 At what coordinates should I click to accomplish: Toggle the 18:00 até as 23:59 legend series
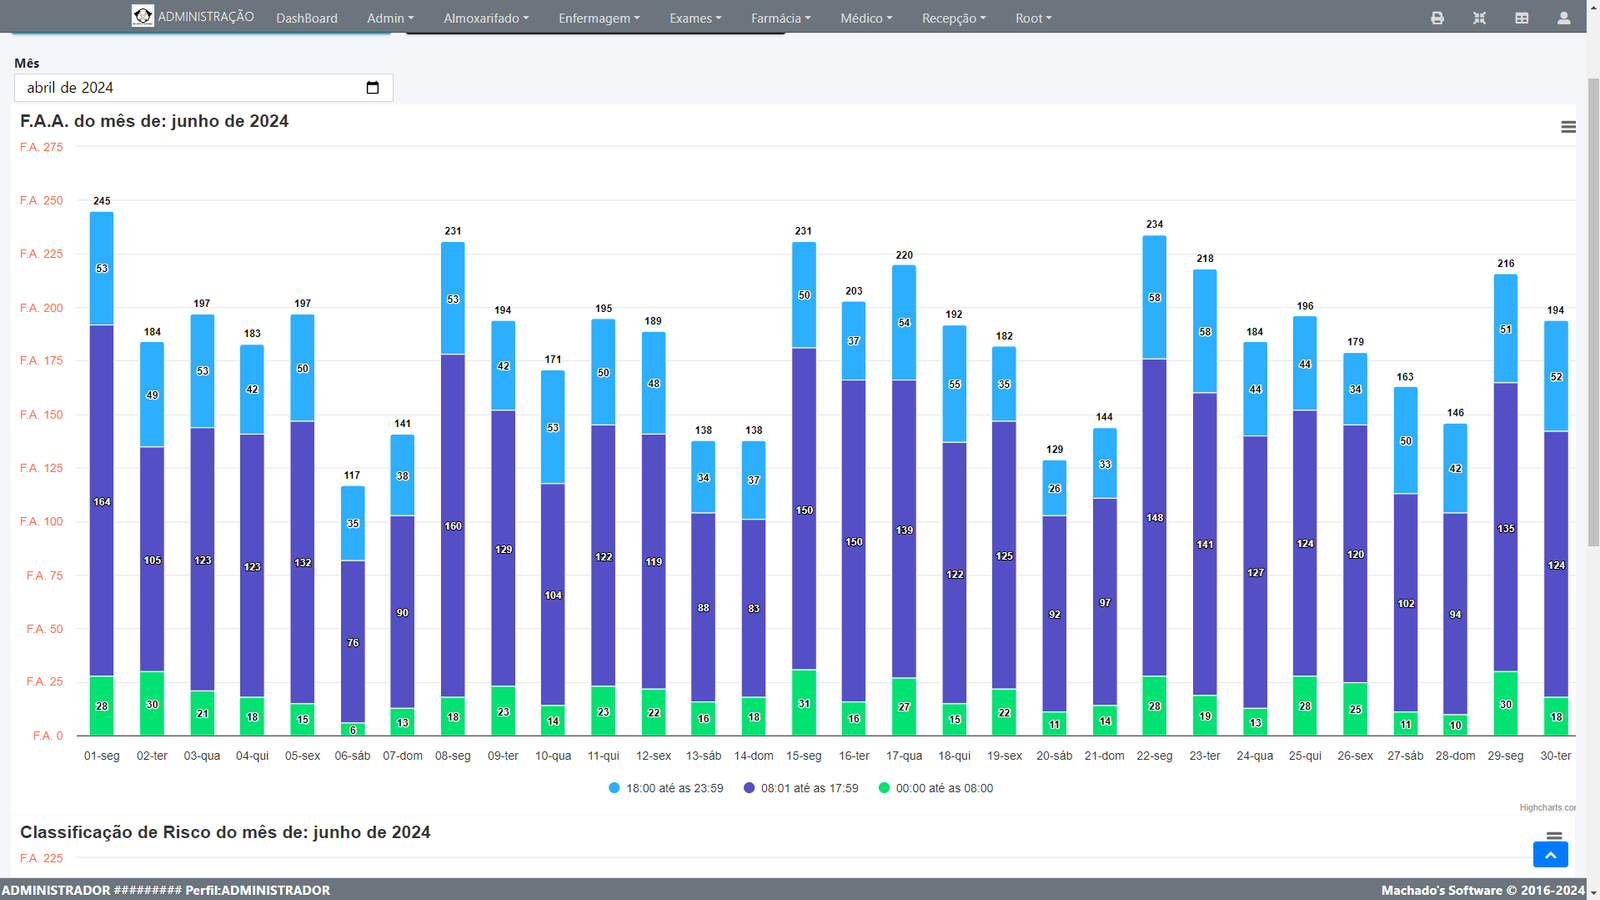tap(666, 788)
